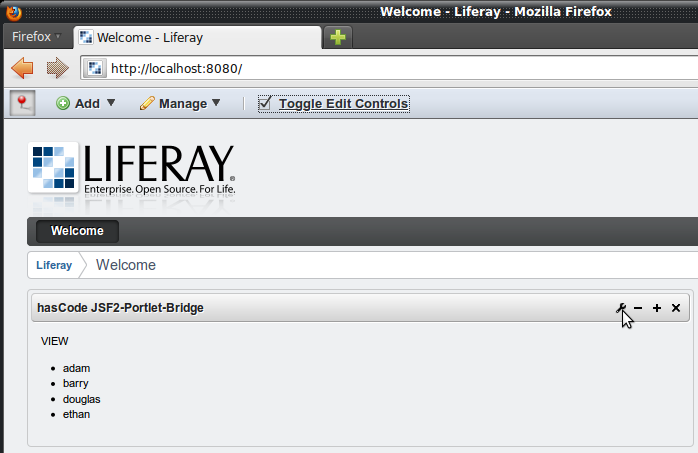This screenshot has width=698, height=453.
Task: Toggle the Edit Controls checkbox
Action: pyautogui.click(x=265, y=103)
